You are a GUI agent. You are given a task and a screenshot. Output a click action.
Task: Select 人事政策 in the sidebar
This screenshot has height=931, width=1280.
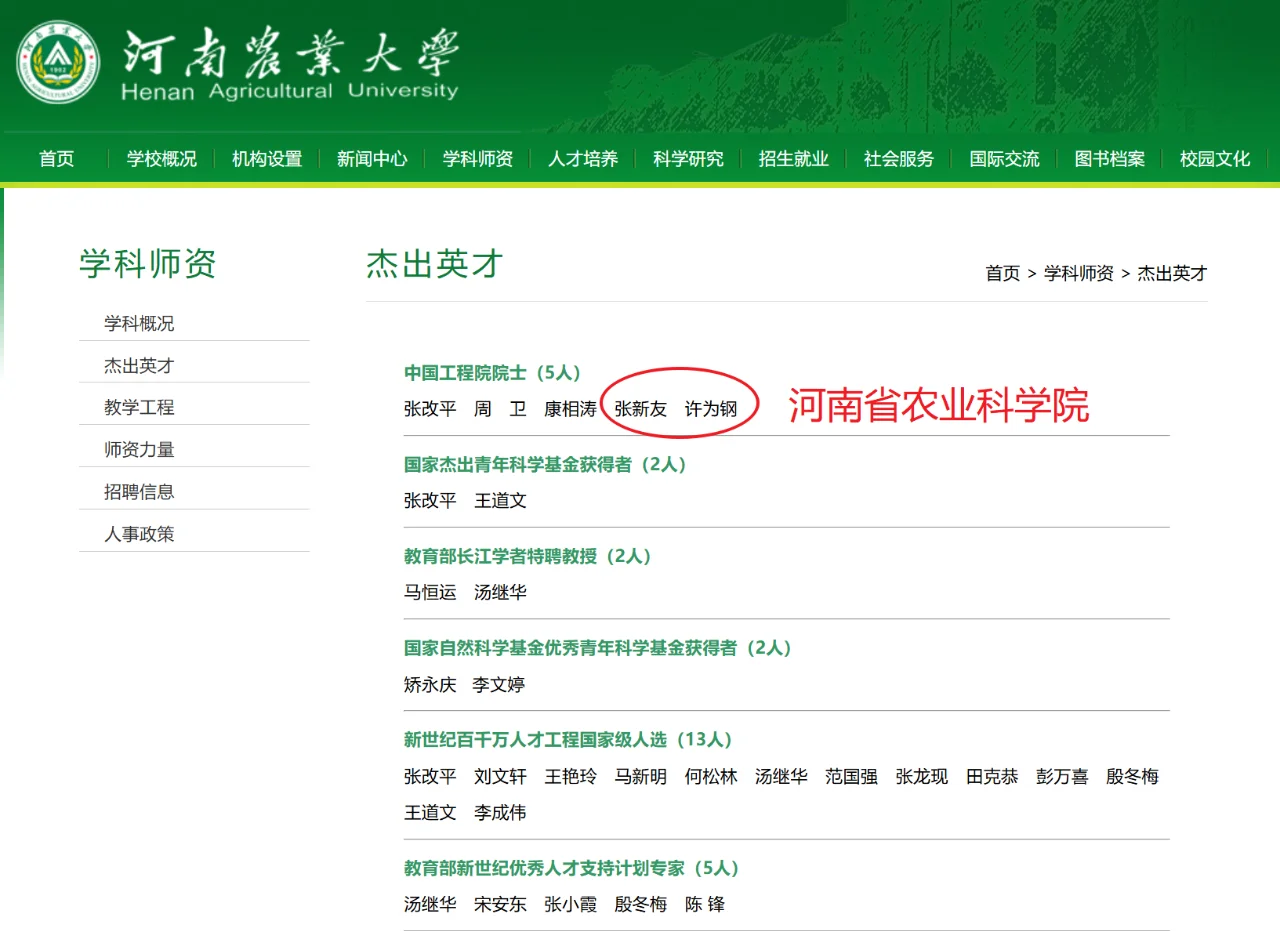point(139,534)
